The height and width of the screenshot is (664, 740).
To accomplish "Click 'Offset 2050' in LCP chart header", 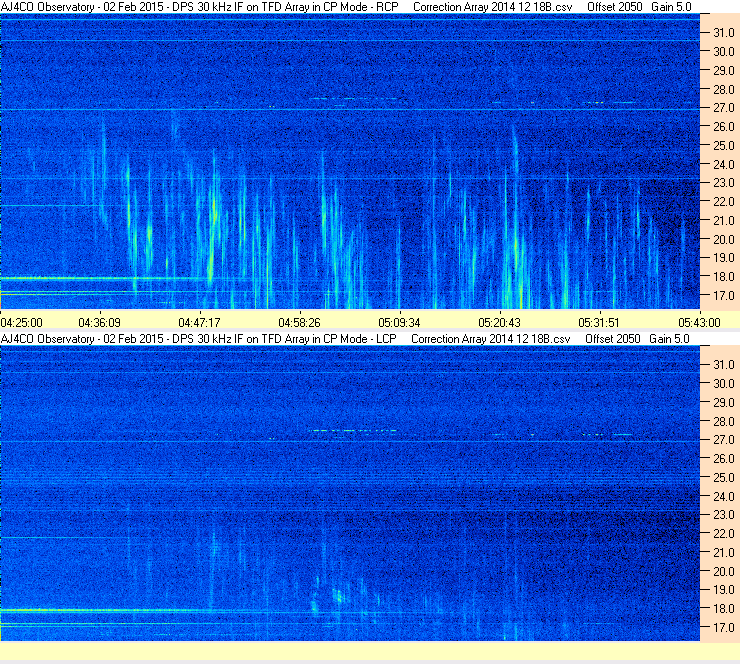I will (x=613, y=339).
